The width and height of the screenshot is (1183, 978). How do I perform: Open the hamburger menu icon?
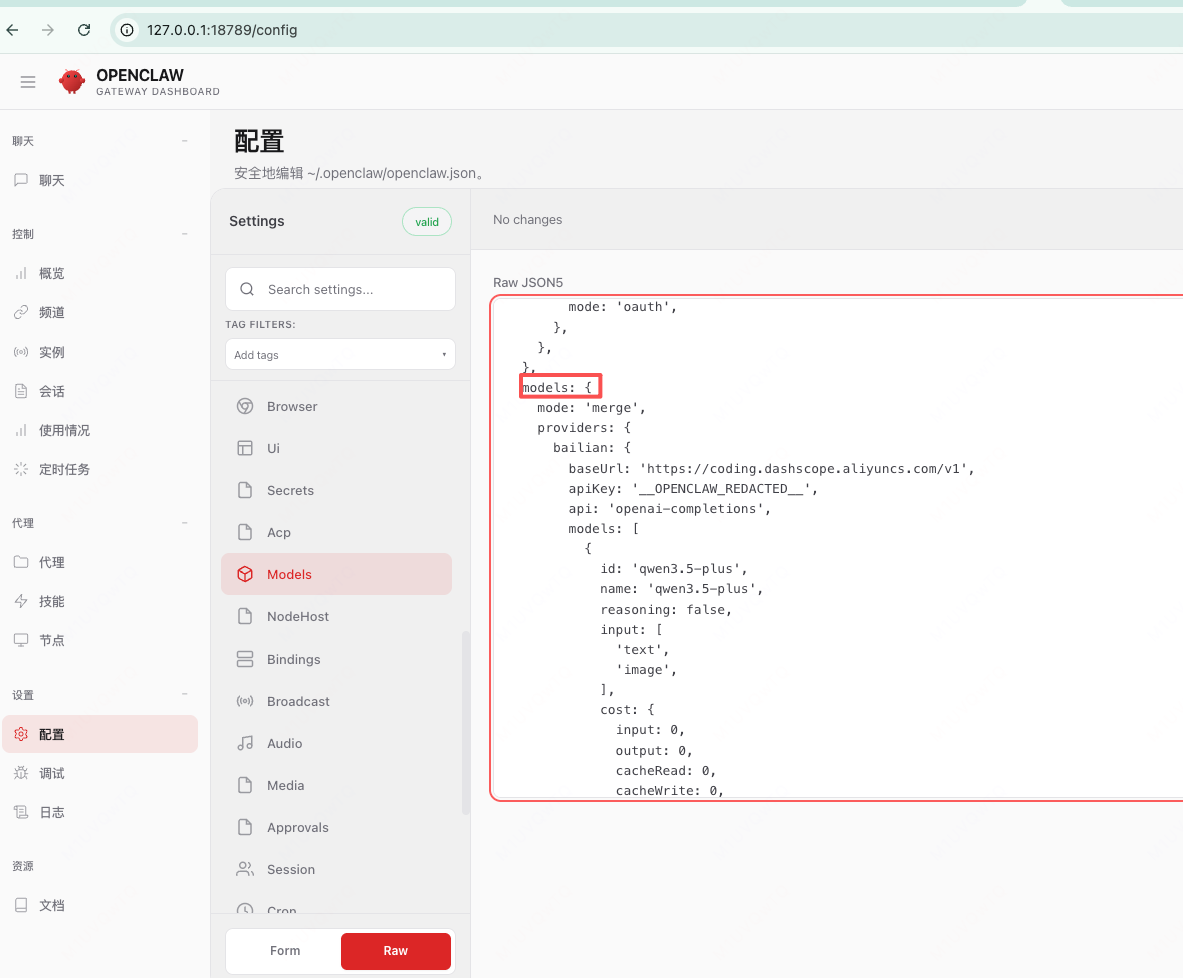tap(28, 82)
